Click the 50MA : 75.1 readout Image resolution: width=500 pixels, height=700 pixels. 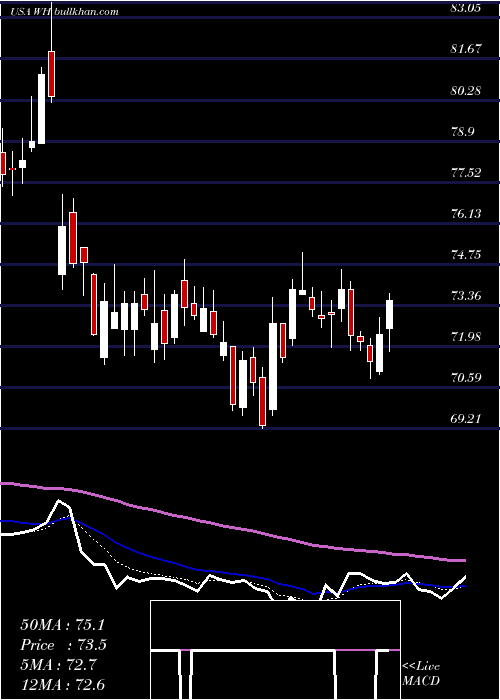click(x=62, y=625)
